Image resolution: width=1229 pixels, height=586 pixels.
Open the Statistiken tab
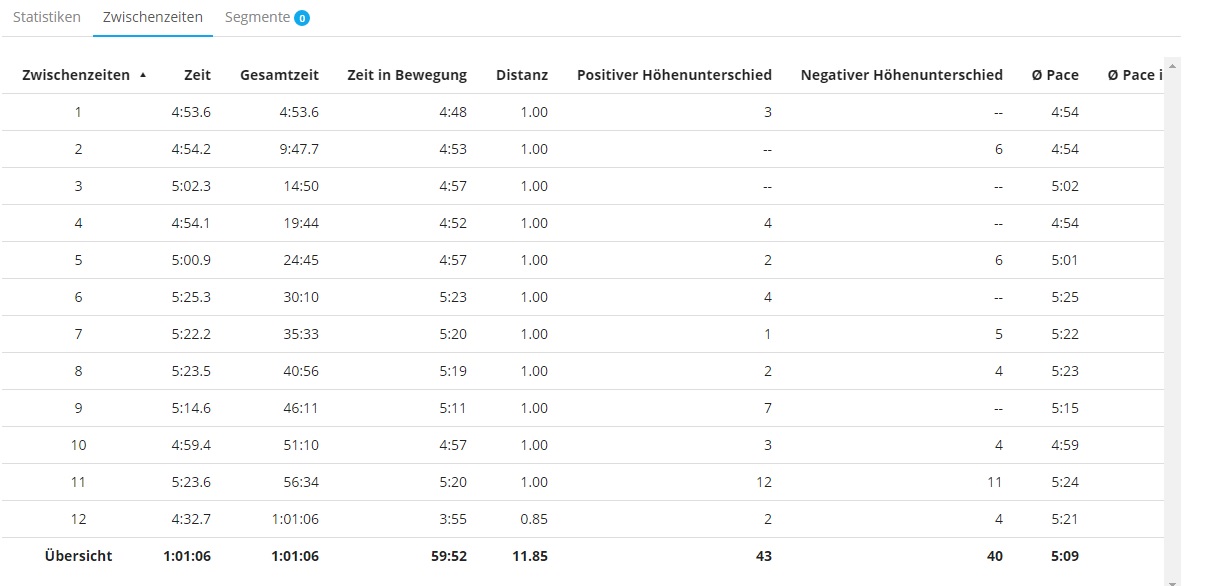46,18
